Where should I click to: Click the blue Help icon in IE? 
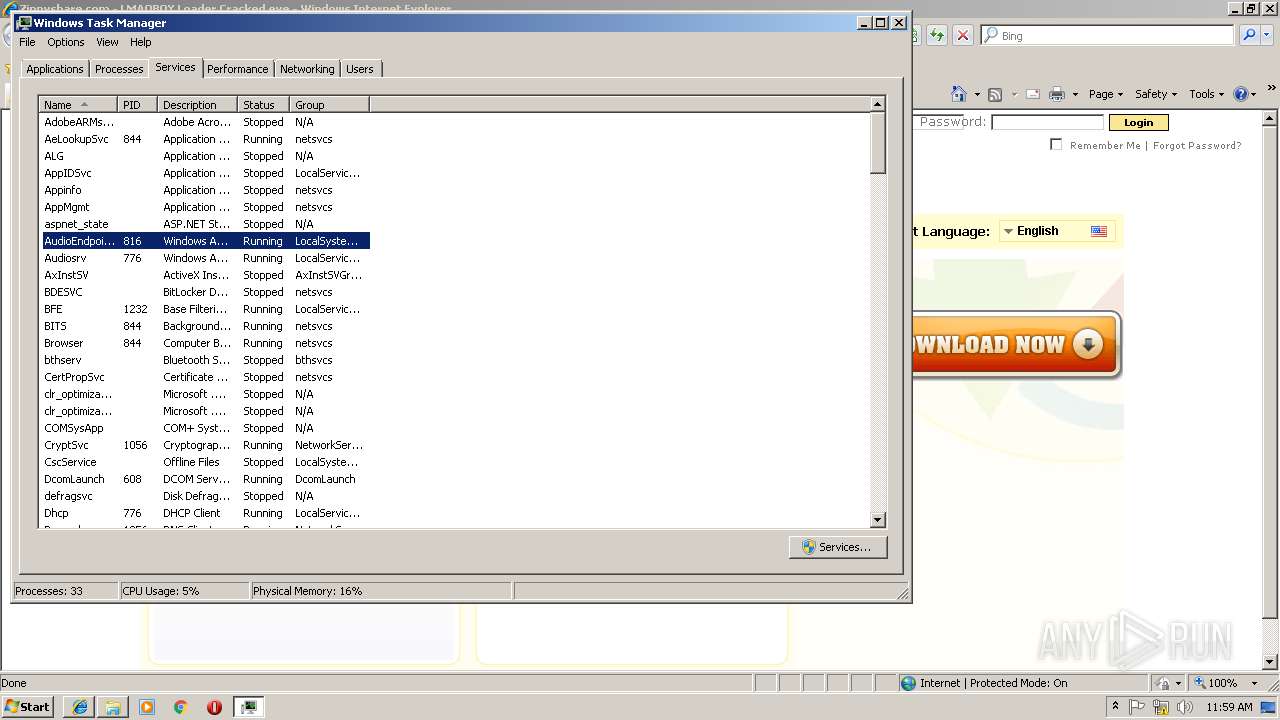click(x=1241, y=94)
